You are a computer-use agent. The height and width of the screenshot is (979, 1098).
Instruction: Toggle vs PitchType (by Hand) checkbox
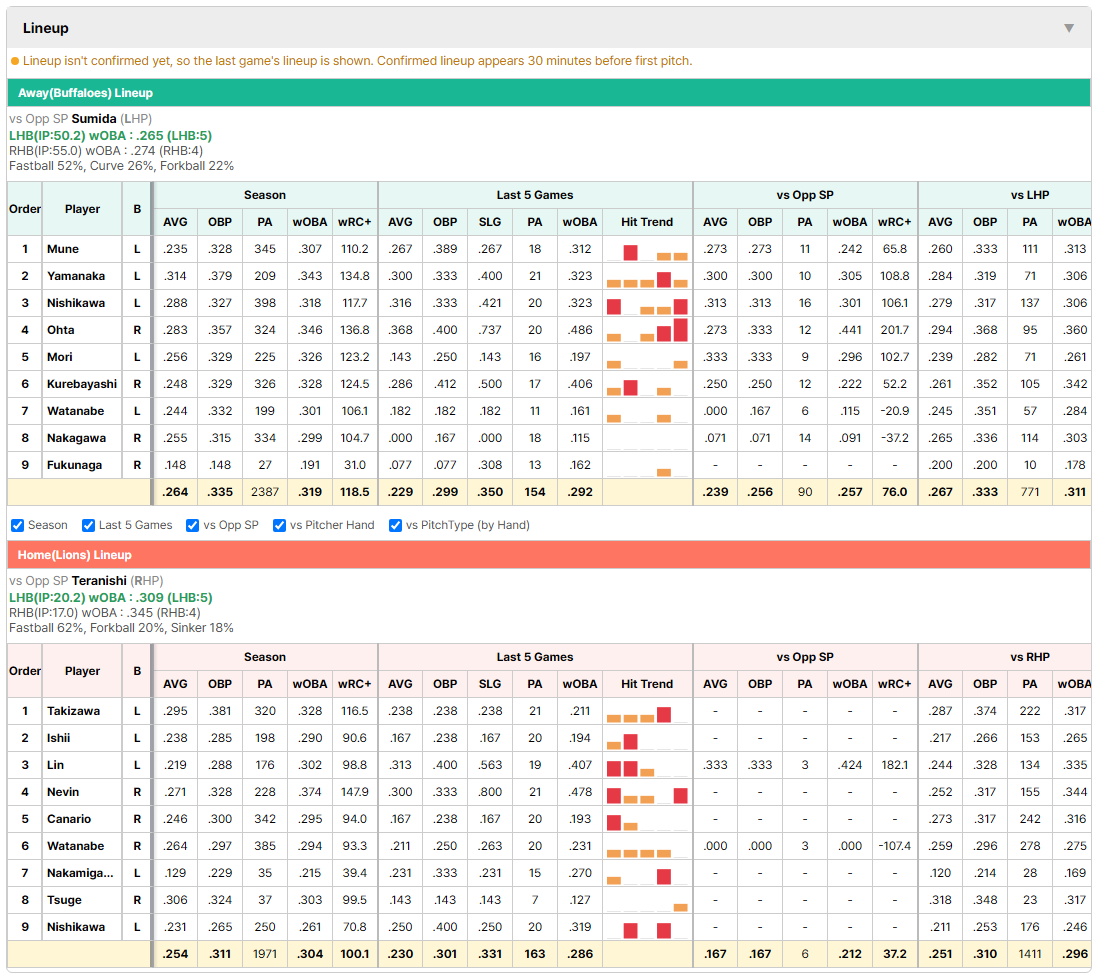tap(396, 525)
